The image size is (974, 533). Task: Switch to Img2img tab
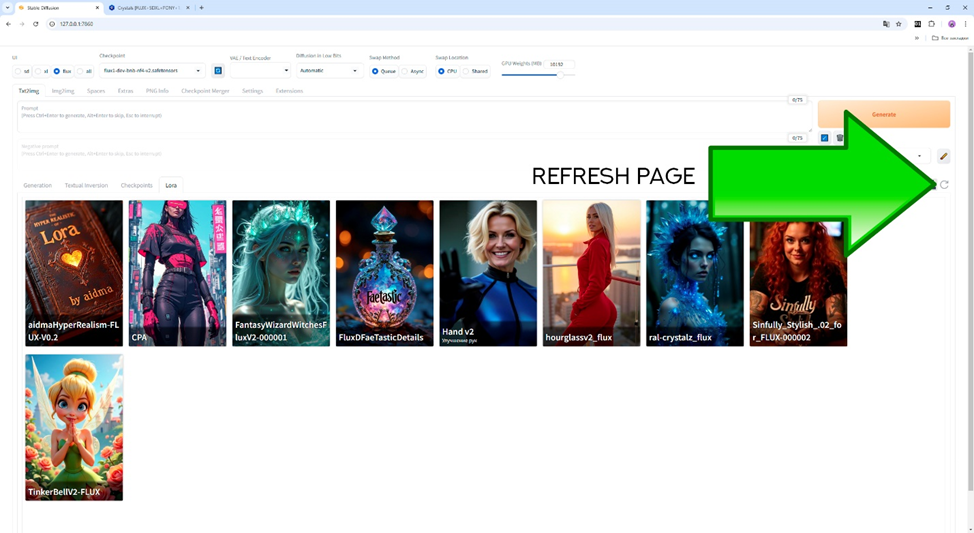click(63, 91)
